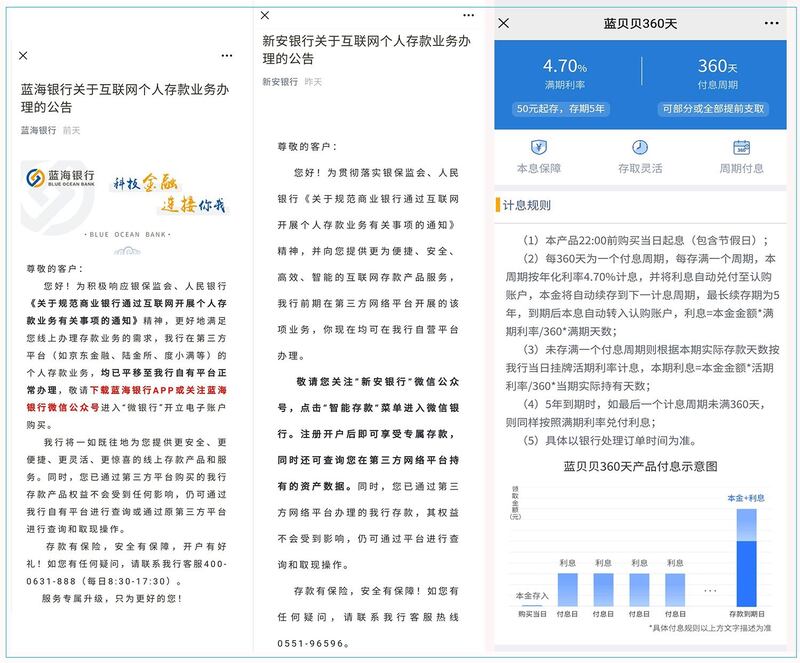Click the 购买当日 axis label
This screenshot has width=800, height=663.
click(x=532, y=613)
